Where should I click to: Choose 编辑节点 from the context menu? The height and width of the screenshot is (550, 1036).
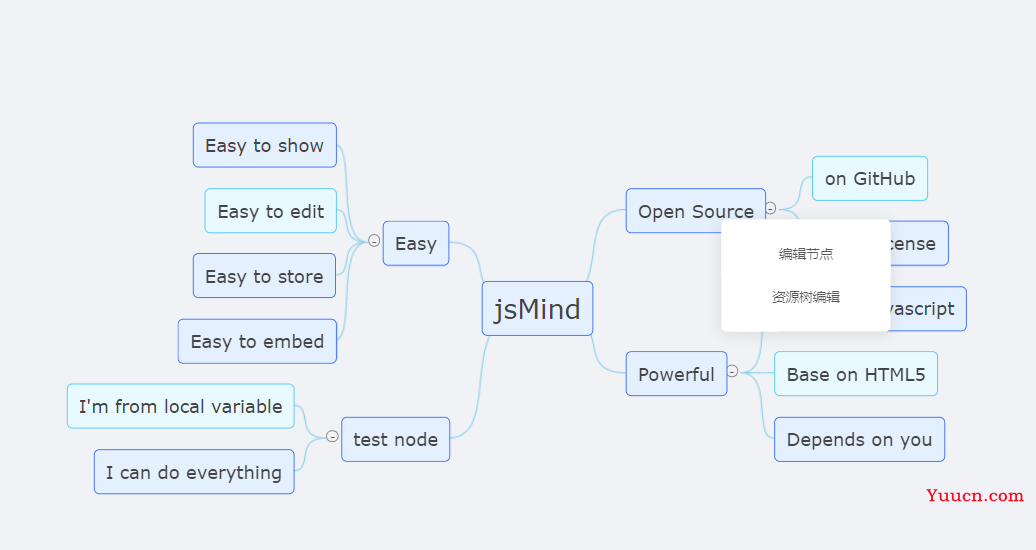click(x=805, y=254)
